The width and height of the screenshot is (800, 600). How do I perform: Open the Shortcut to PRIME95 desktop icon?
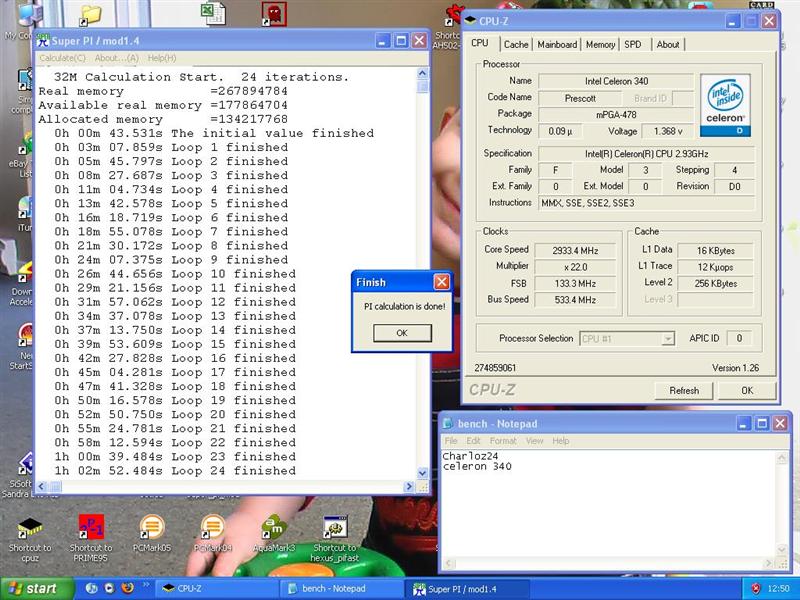[91, 538]
